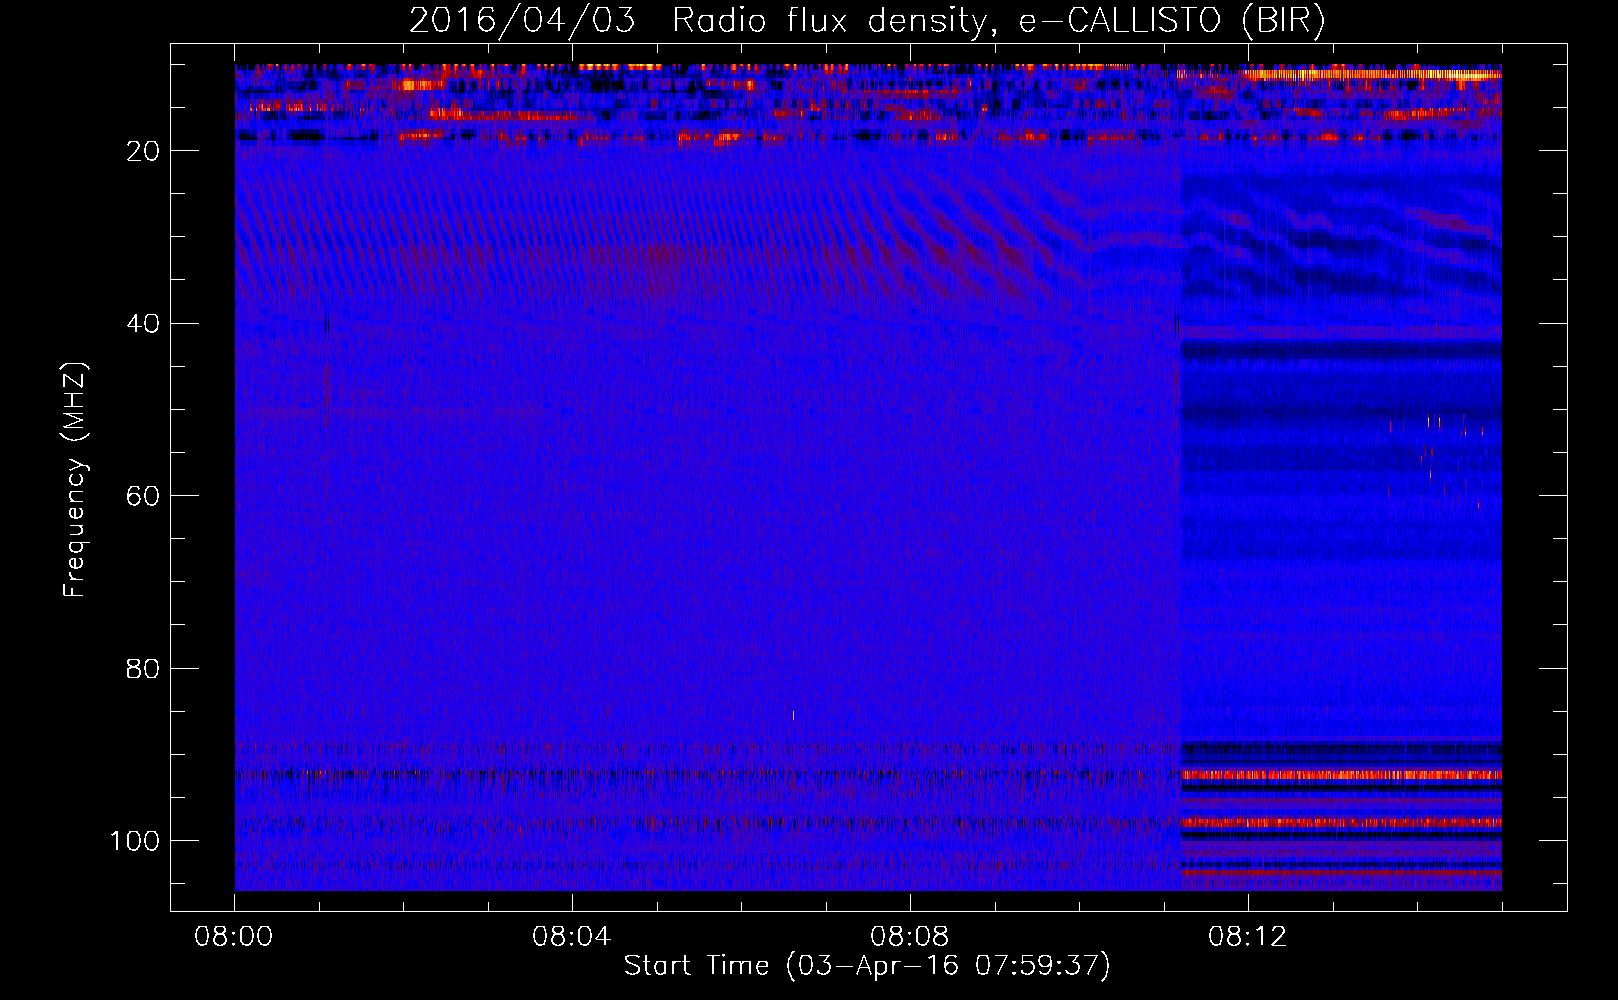Click the plot title '2016/04/03 Radio flux density, e-CALLISTO (BIR)'
The image size is (1618, 1000).
[x=867, y=21]
